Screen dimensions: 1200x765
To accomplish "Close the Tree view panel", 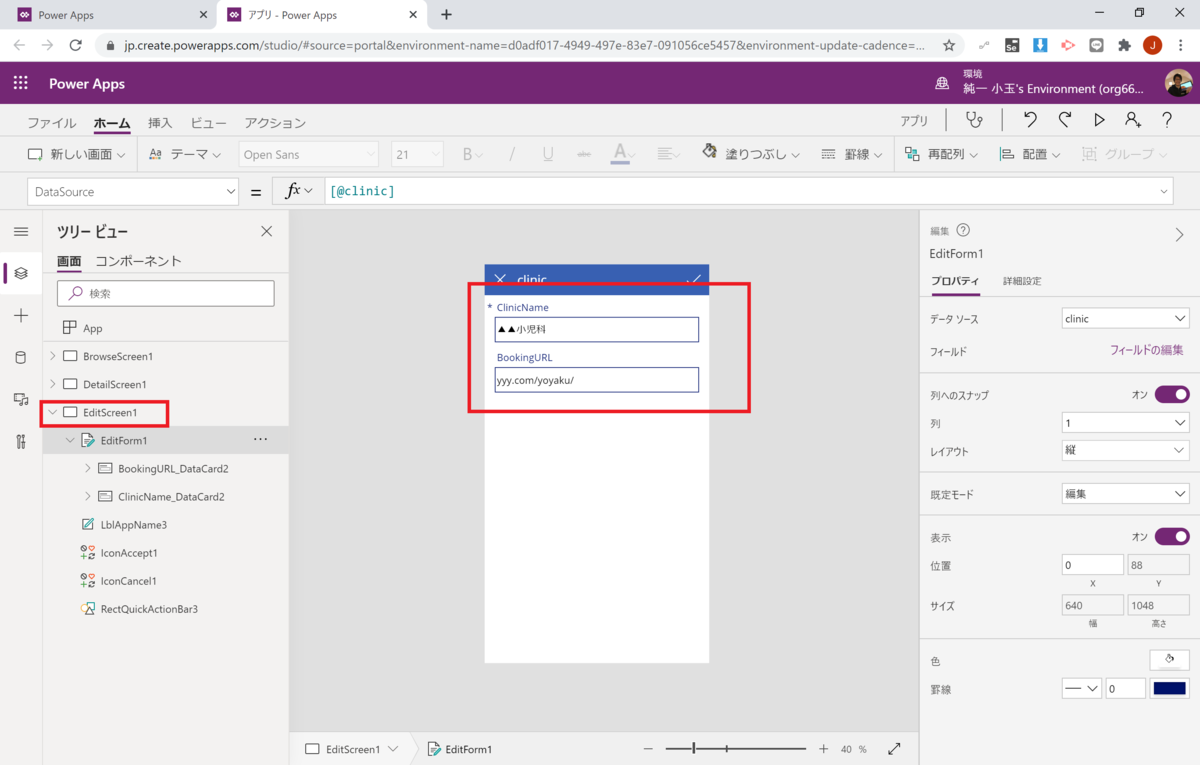I will point(266,231).
